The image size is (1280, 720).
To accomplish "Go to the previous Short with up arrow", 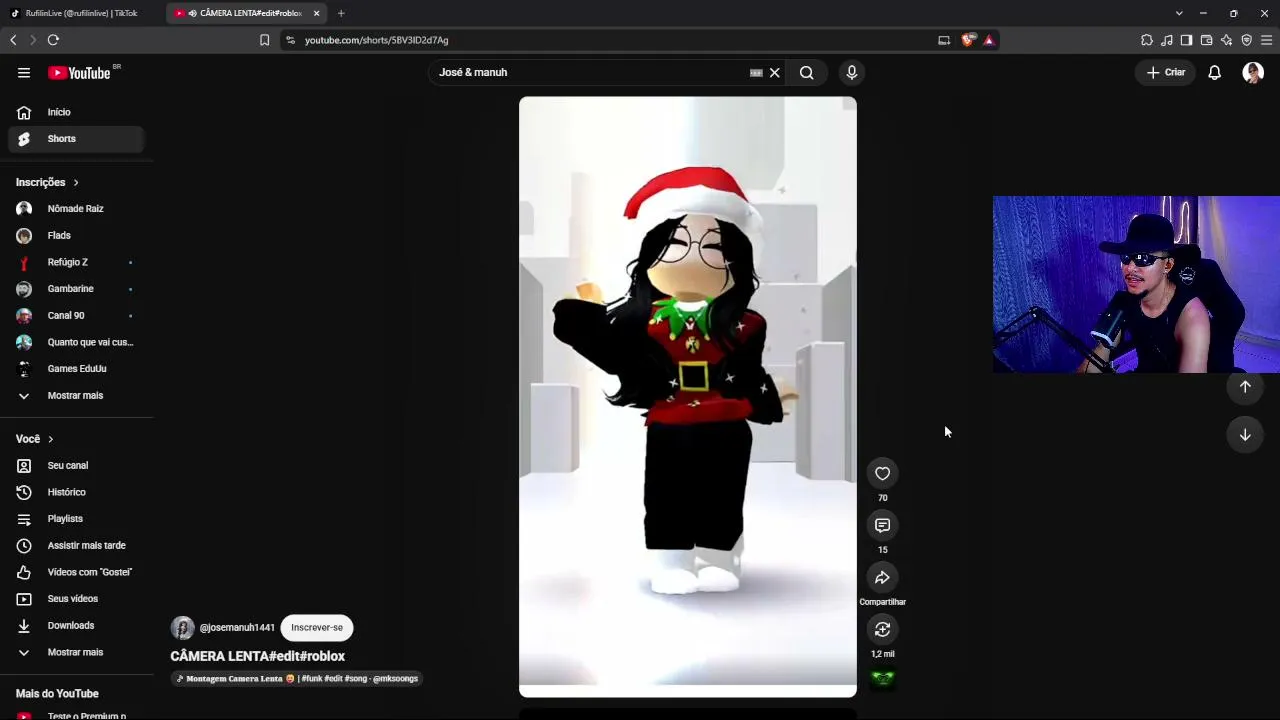I will (1245, 387).
